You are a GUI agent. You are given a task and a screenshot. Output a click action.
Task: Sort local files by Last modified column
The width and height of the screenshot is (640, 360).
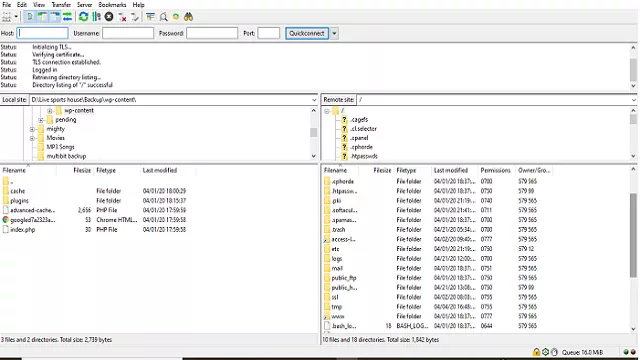(x=160, y=170)
